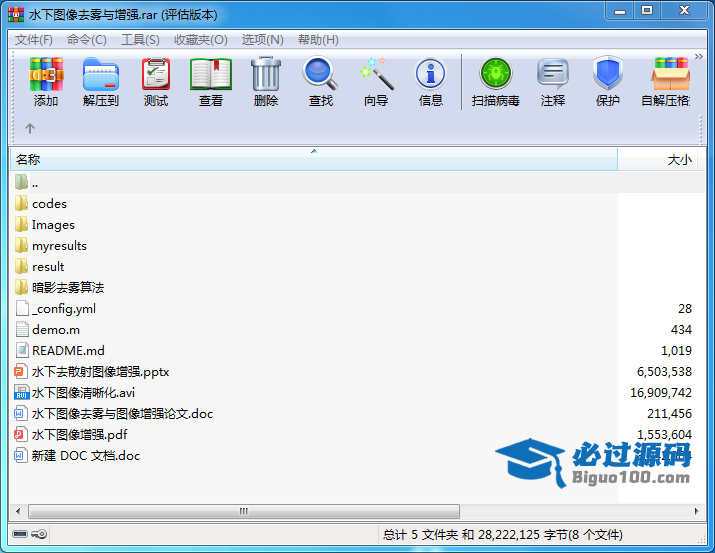The width and height of the screenshot is (715, 553).
Task: Launch the 查找 (Find) magnifier tool
Action: (x=321, y=82)
